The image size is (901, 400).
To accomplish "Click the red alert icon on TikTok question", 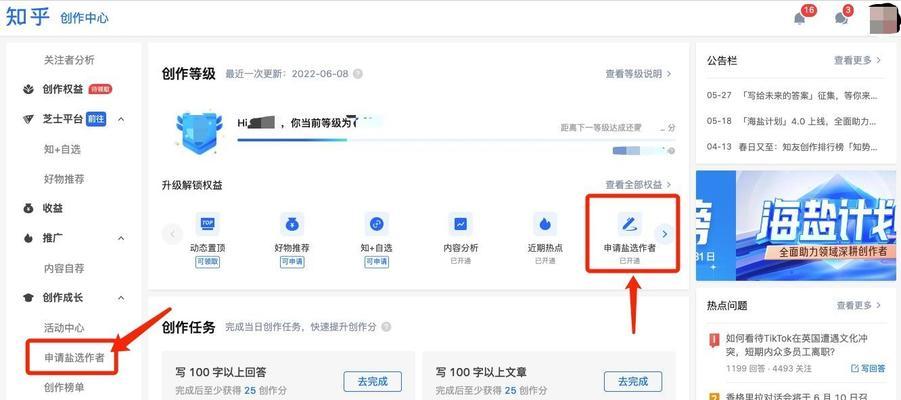I will [x=714, y=339].
